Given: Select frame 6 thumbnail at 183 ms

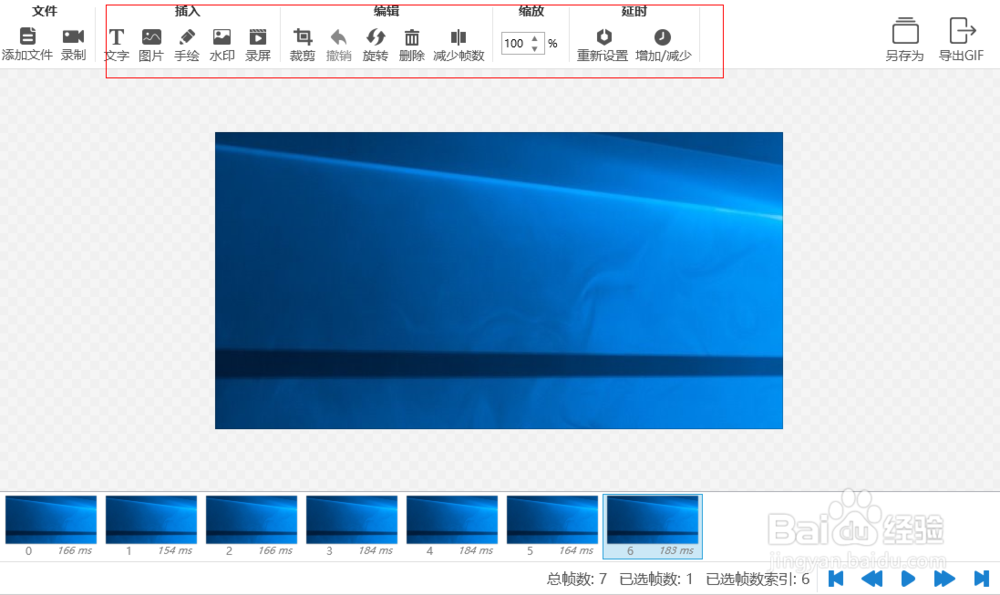Looking at the screenshot, I should (652, 526).
